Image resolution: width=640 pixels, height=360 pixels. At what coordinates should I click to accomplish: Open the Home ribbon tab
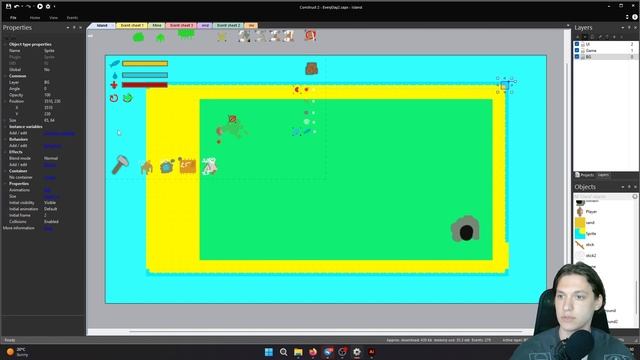pos(35,18)
